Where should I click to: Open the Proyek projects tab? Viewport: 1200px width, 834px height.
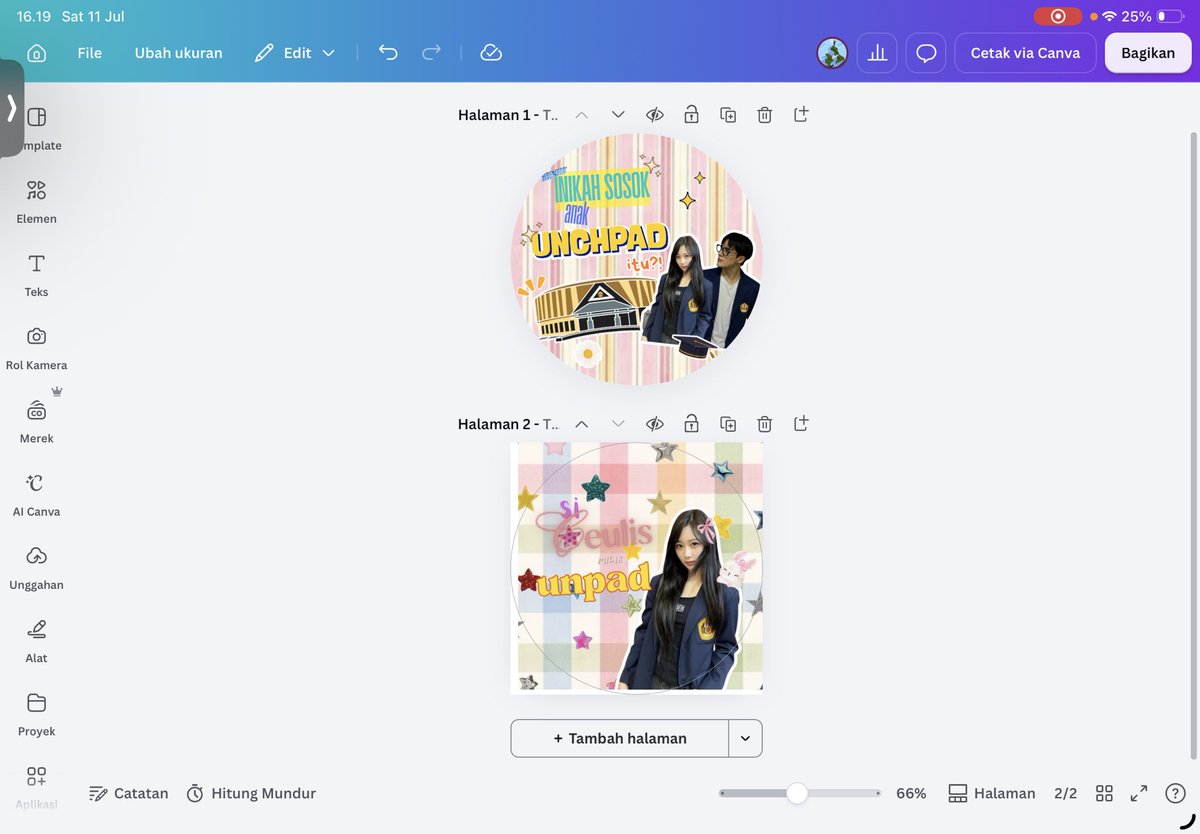(37, 714)
